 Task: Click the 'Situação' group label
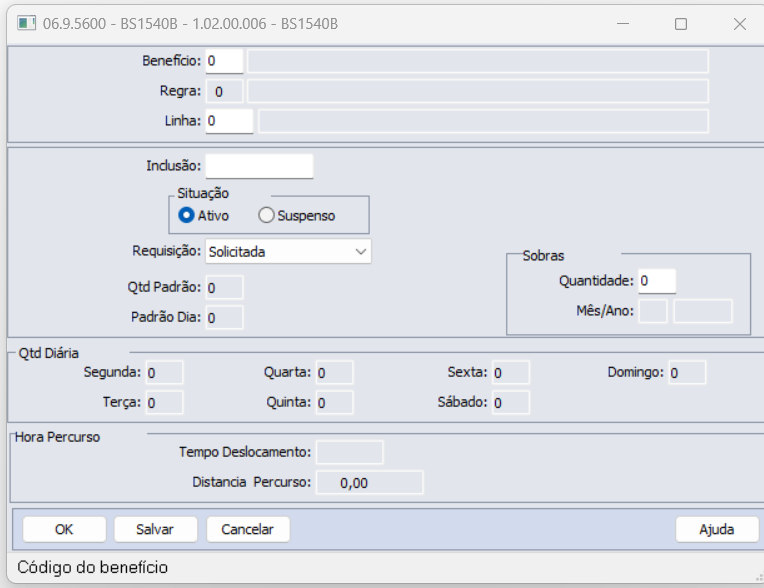click(203, 193)
